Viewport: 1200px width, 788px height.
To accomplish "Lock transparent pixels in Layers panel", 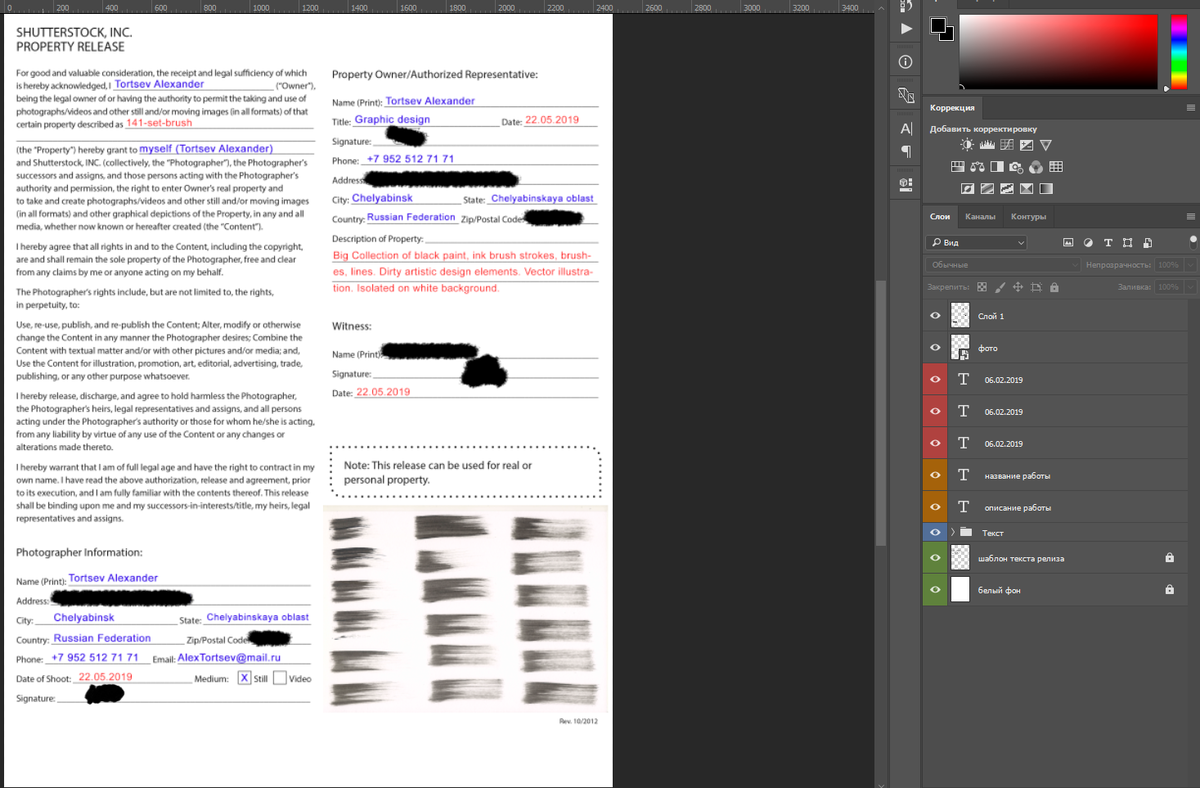I will tap(981, 287).
